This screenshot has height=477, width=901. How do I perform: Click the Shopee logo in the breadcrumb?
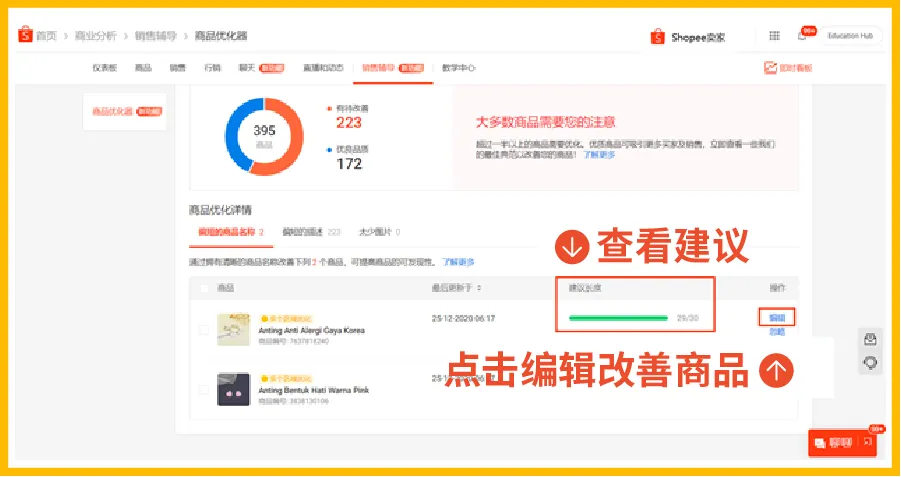[25, 35]
